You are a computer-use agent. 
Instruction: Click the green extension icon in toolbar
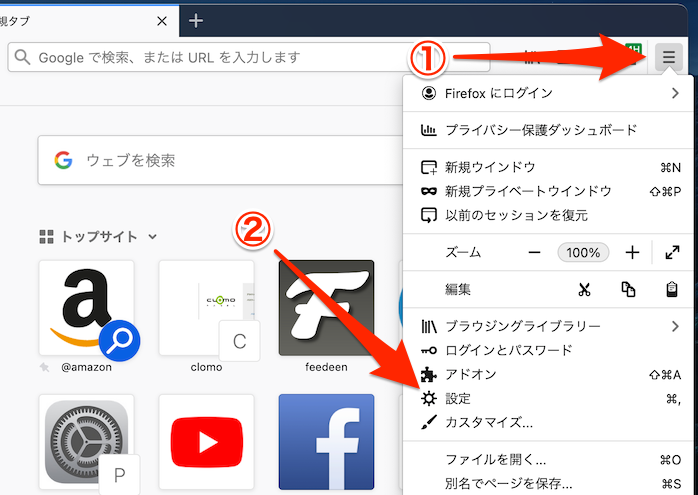pos(633,50)
